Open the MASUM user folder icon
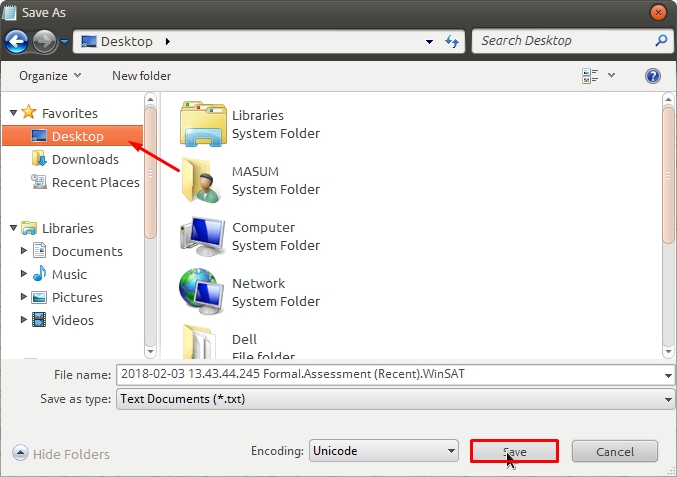677x477 pixels. 203,180
